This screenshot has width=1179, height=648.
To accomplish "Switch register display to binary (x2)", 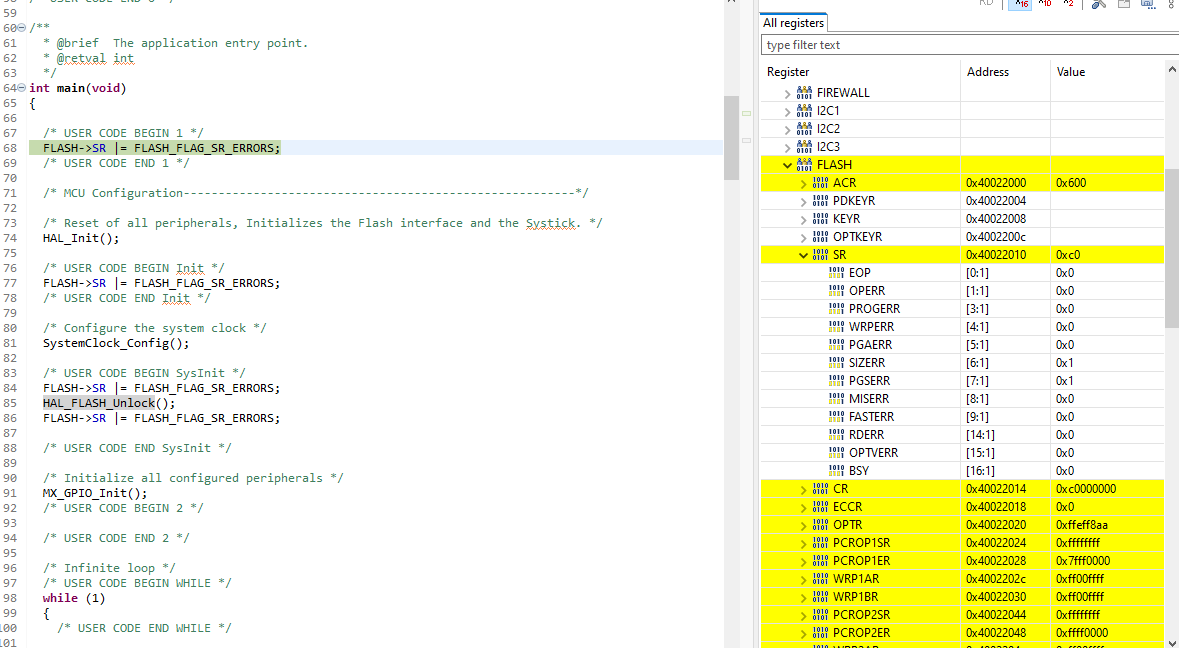I will pyautogui.click(x=1068, y=4).
